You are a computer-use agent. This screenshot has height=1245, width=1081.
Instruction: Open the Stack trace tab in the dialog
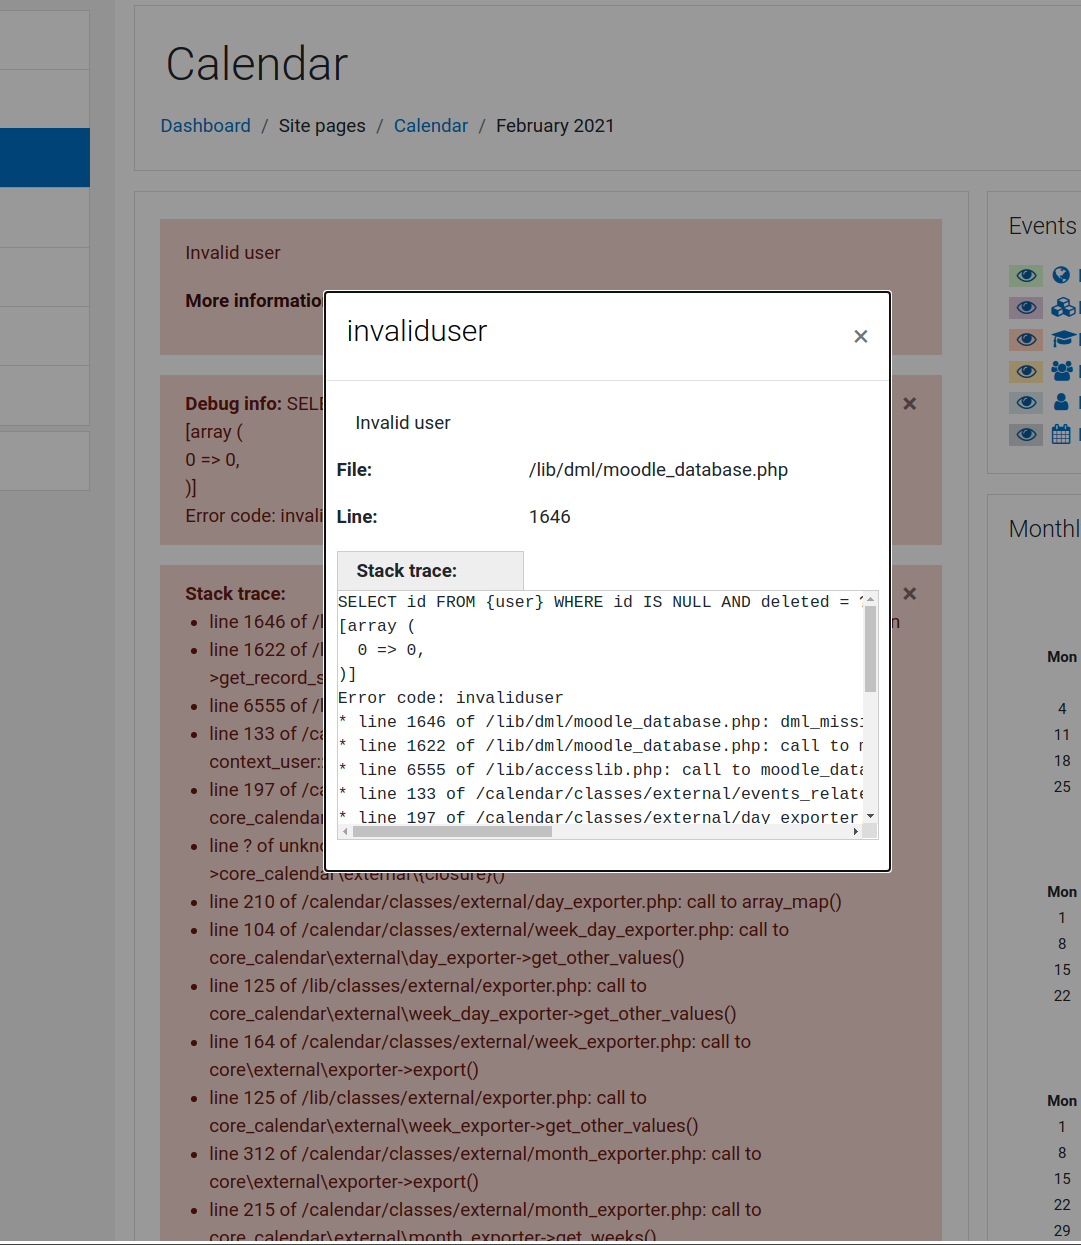coord(430,571)
